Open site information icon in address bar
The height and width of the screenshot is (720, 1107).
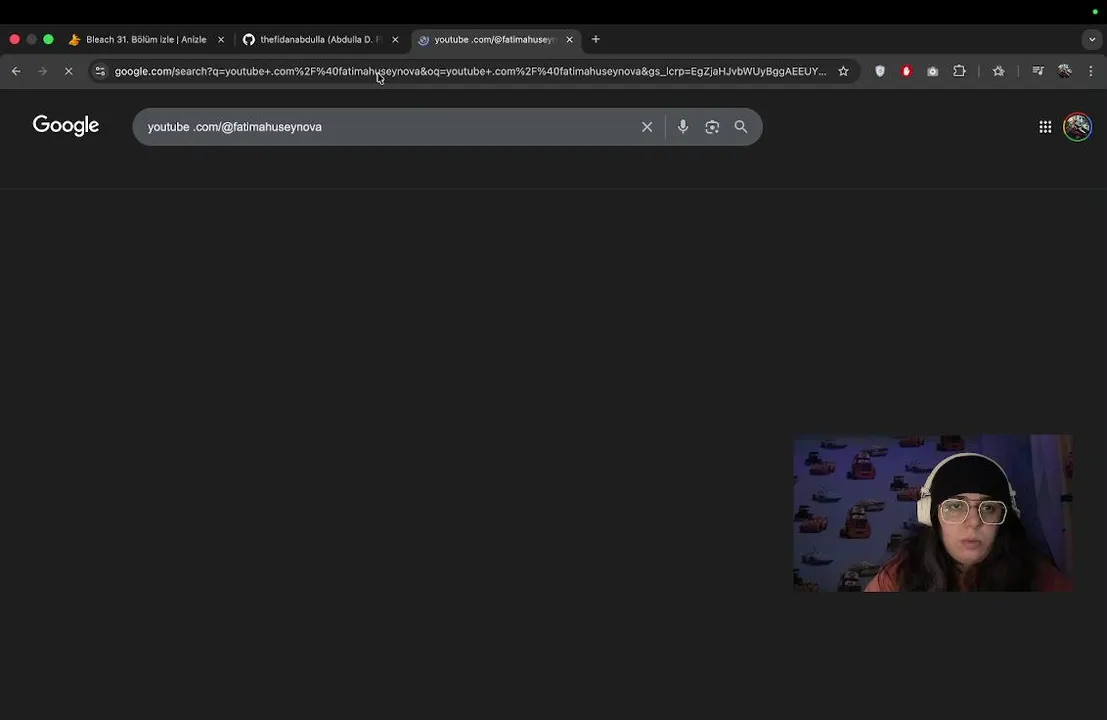click(100, 71)
